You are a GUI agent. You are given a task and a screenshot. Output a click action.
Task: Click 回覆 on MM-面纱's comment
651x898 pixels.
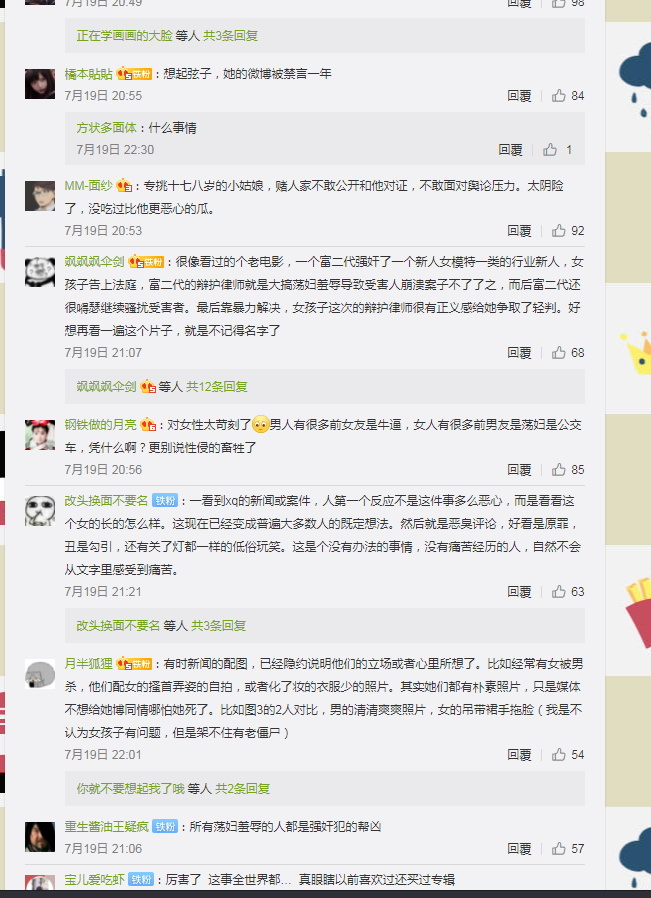tap(519, 231)
